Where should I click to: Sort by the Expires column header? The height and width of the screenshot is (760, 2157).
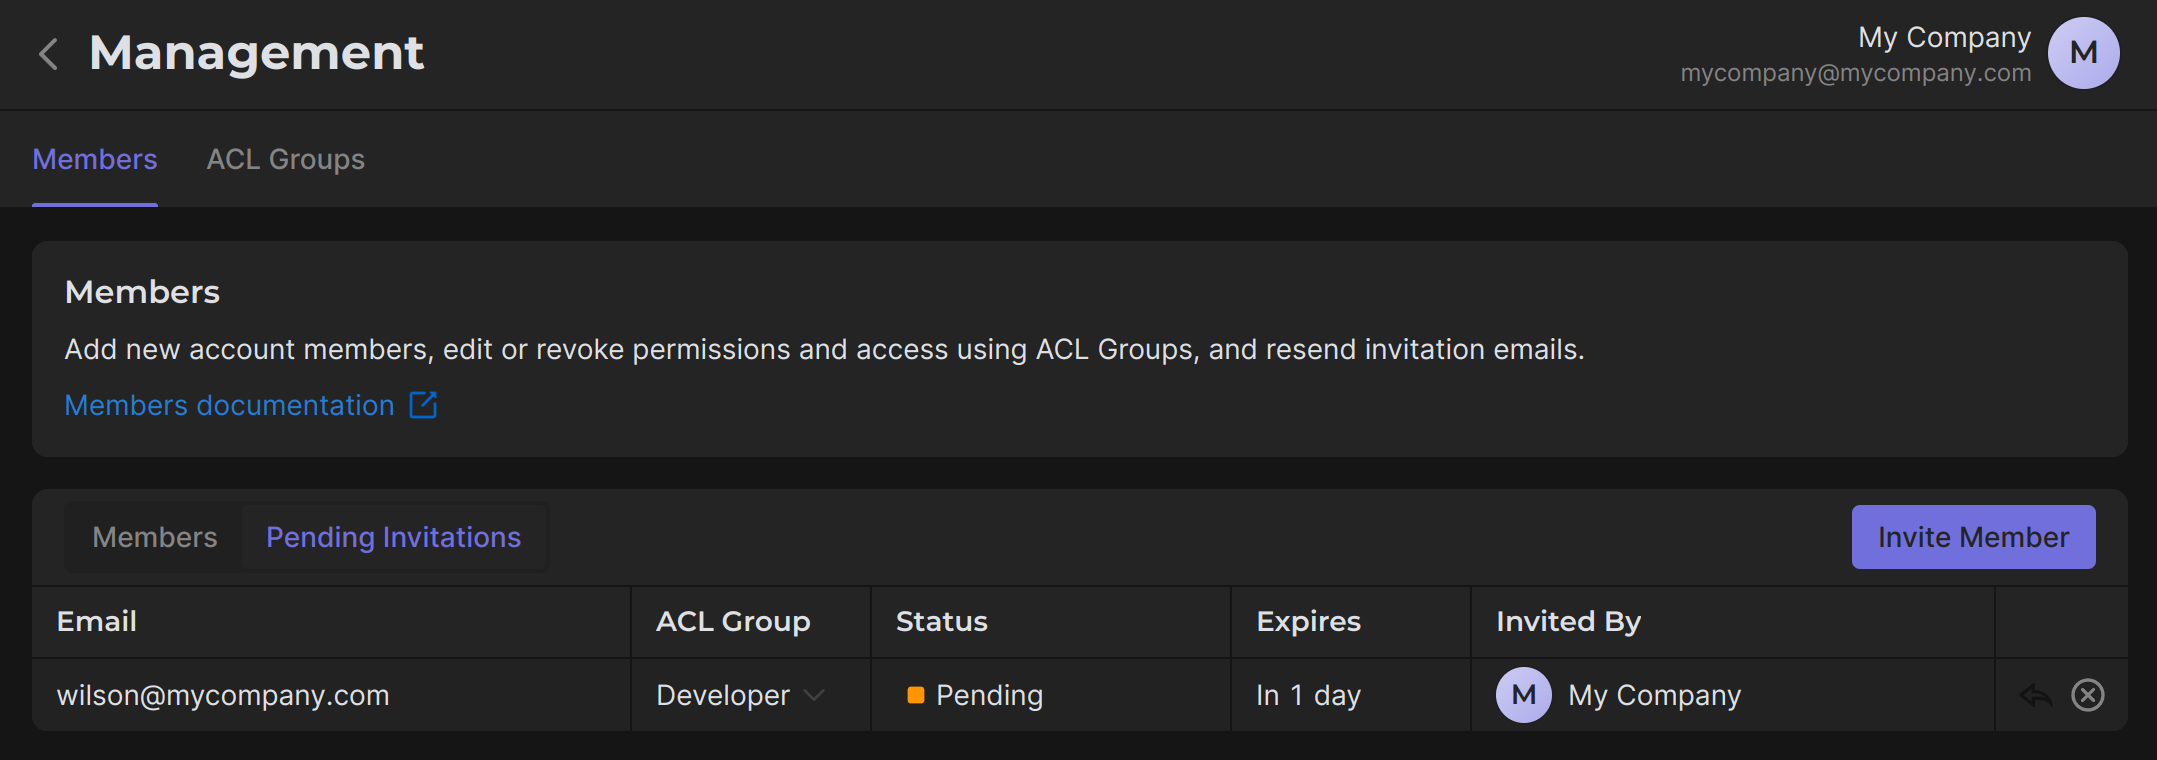pyautogui.click(x=1308, y=621)
